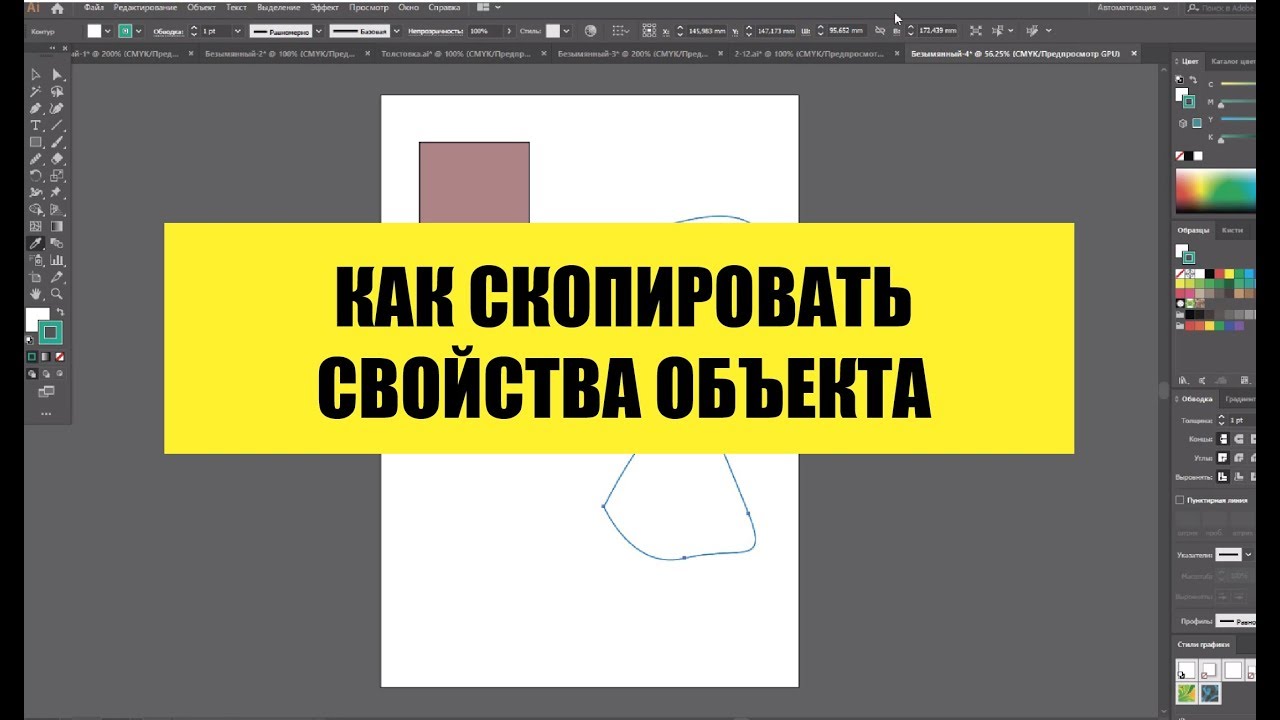Select the Type tool
The image size is (1280, 720).
(x=36, y=125)
